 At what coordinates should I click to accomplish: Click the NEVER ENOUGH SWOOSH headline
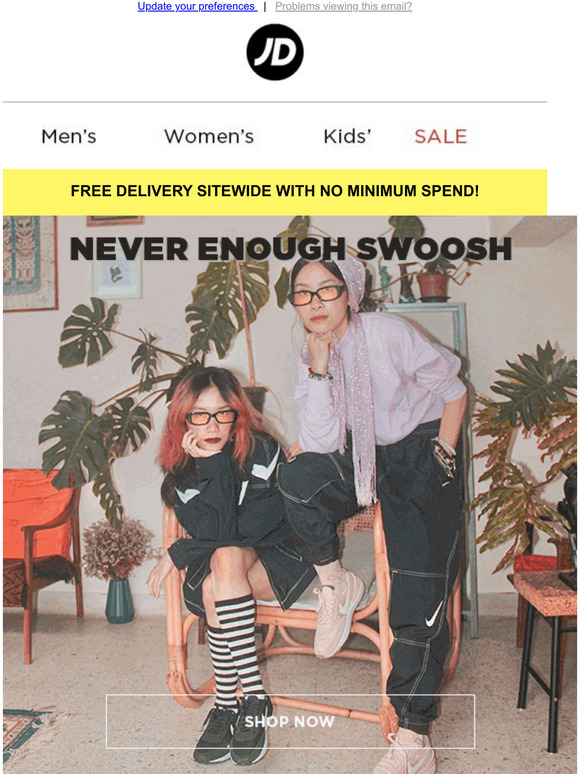coord(291,248)
